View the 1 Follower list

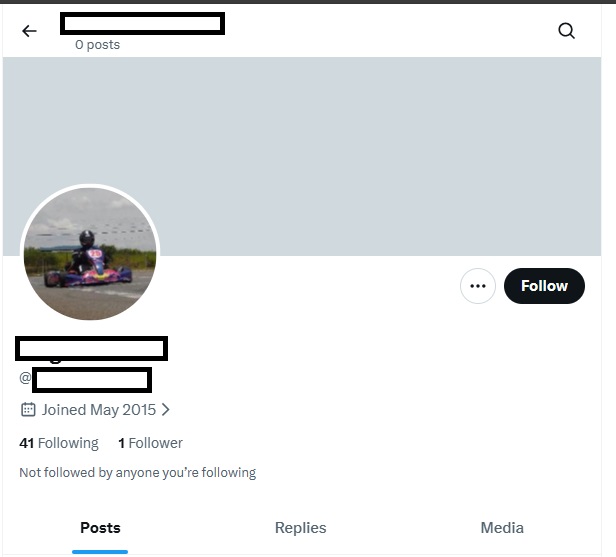[150, 443]
